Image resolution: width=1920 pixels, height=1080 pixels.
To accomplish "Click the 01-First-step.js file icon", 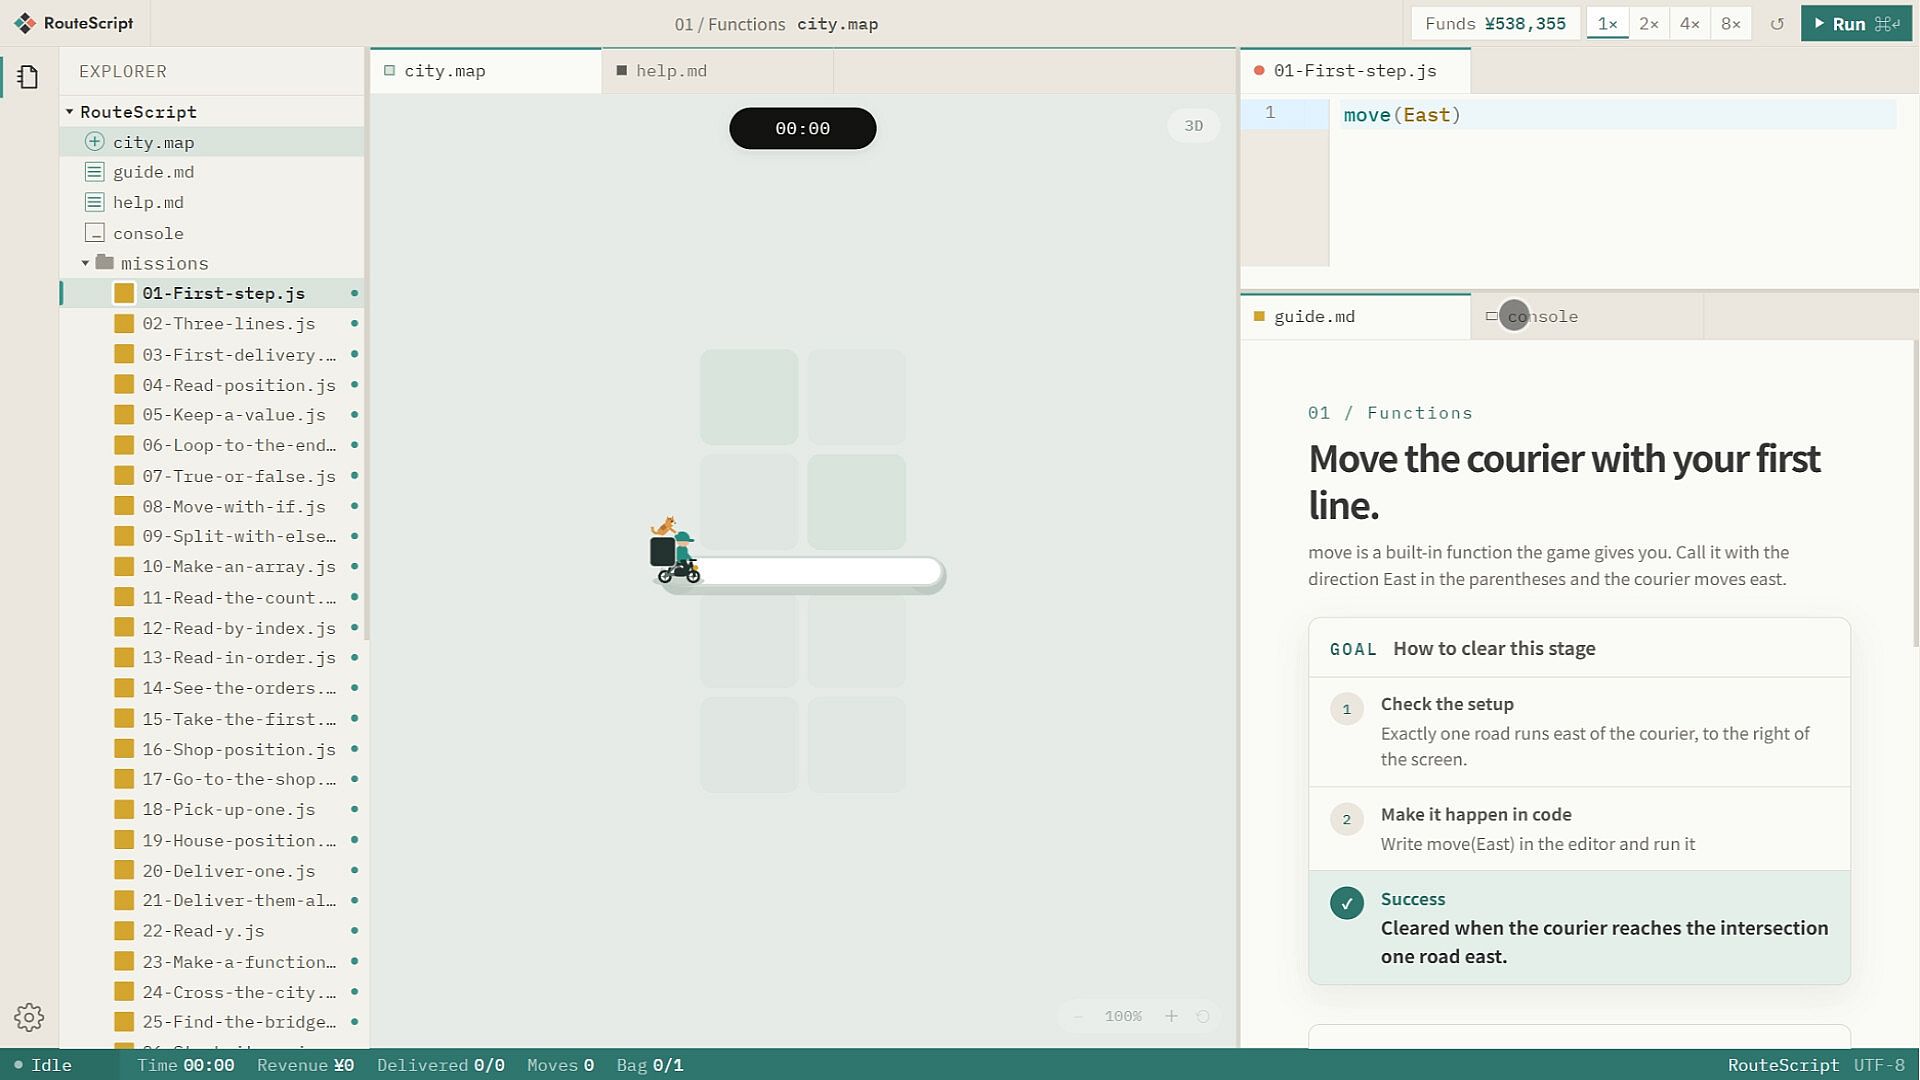I will (x=124, y=293).
